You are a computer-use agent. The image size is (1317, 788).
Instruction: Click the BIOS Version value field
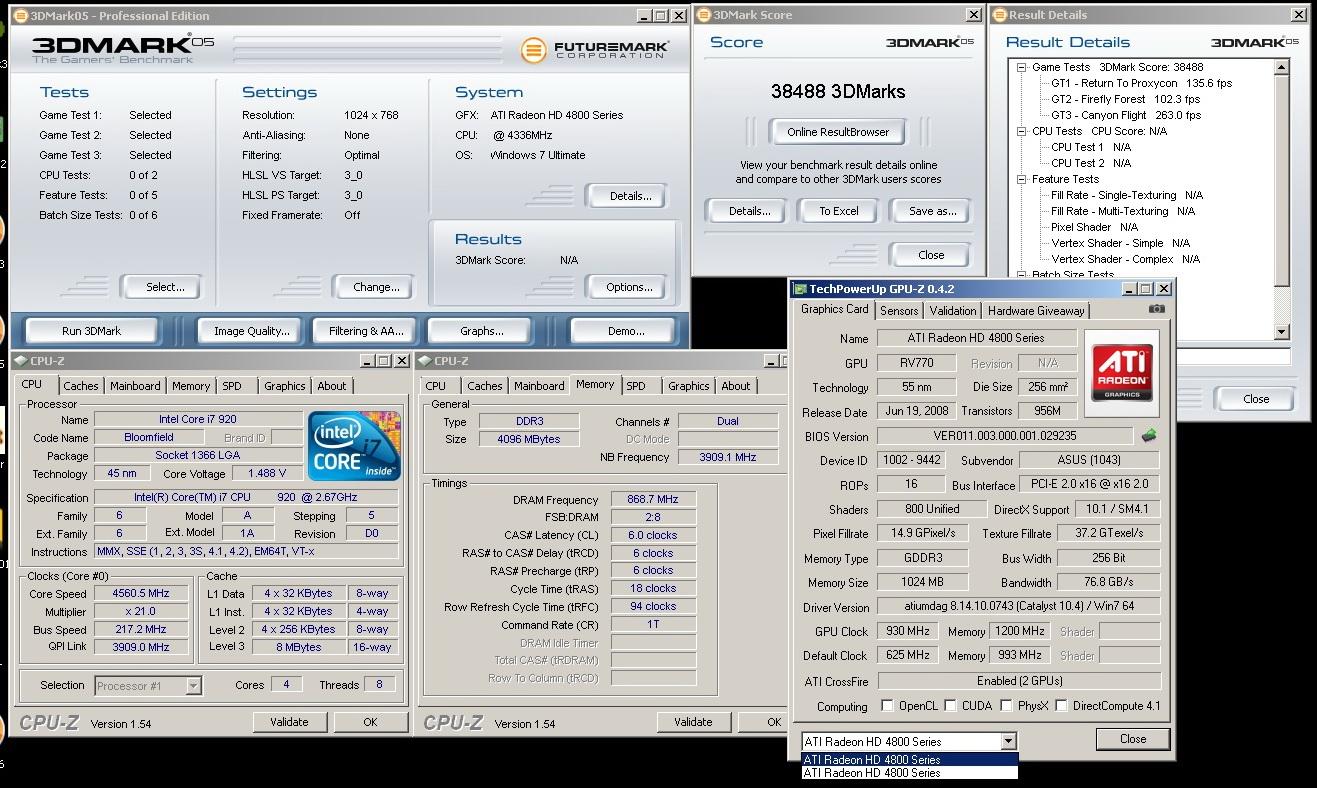pos(1007,436)
